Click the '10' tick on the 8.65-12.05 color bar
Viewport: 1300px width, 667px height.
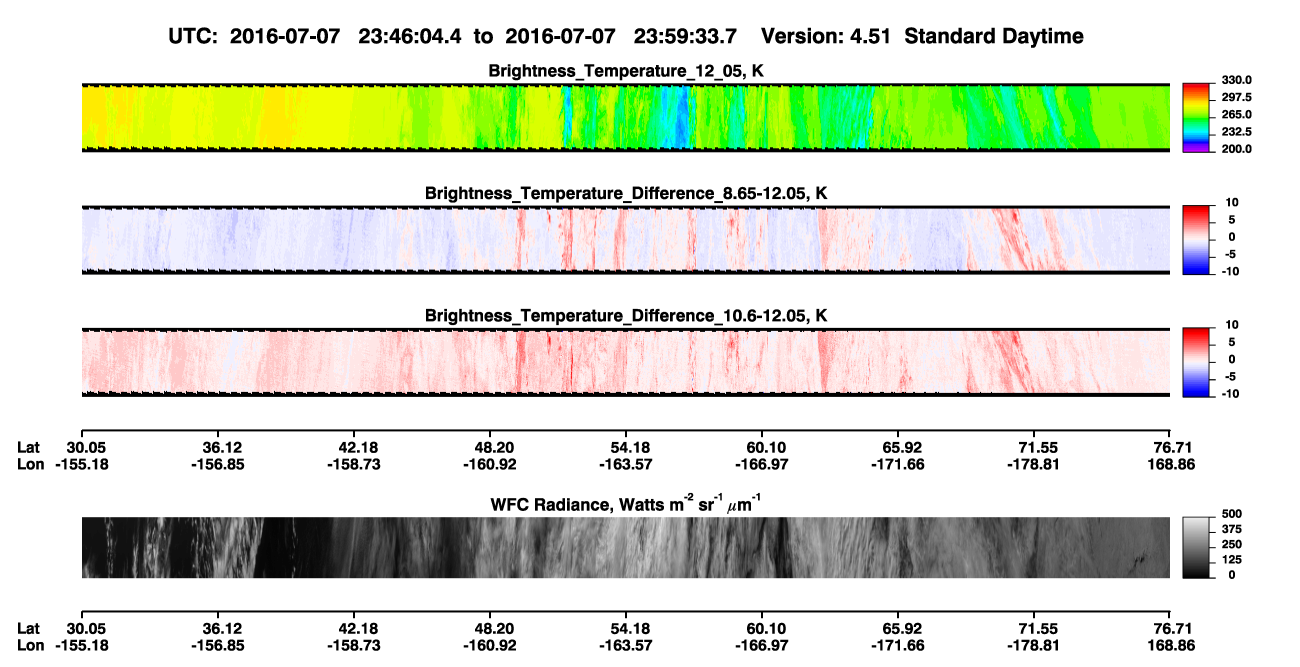click(1232, 202)
